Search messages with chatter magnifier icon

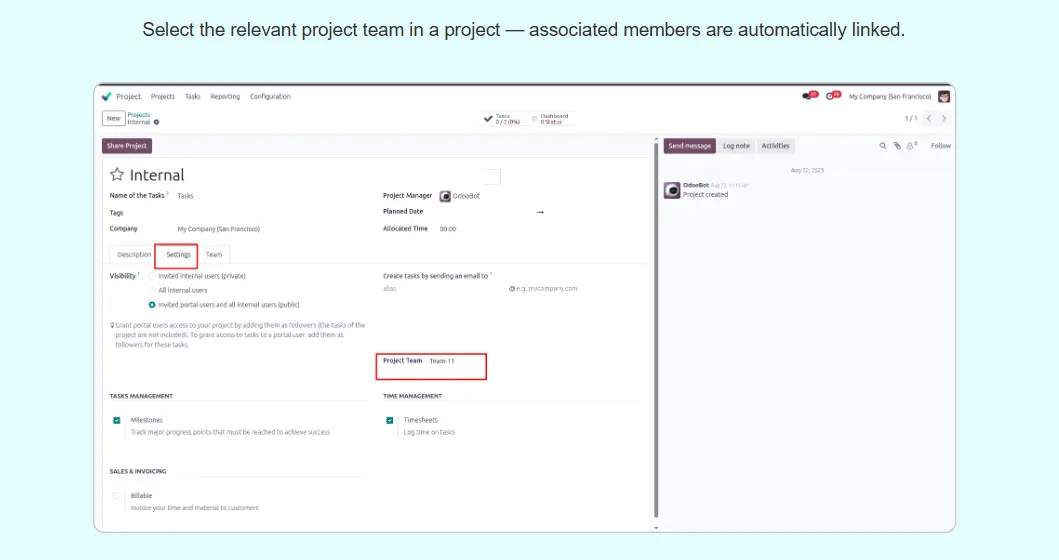pos(883,146)
